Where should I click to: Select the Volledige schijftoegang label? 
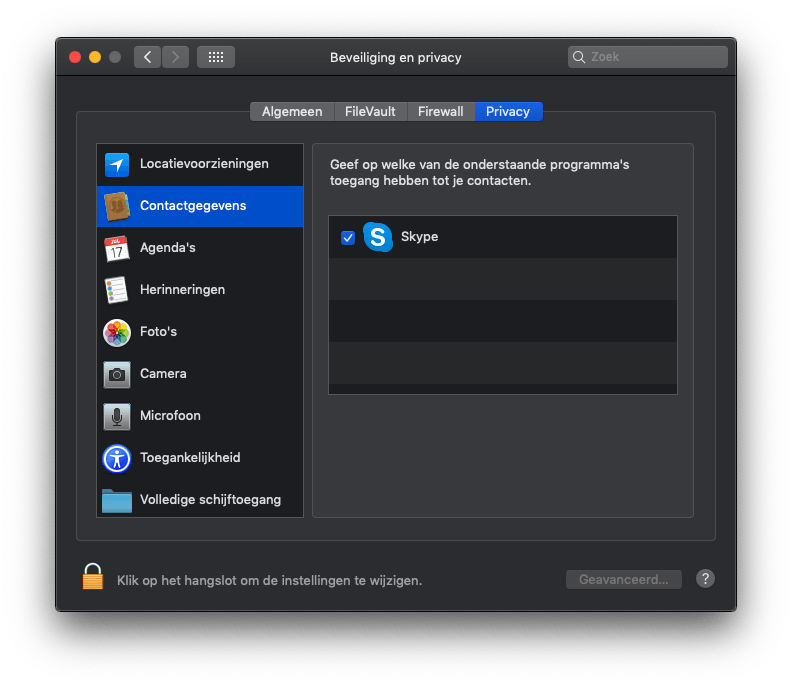[210, 499]
